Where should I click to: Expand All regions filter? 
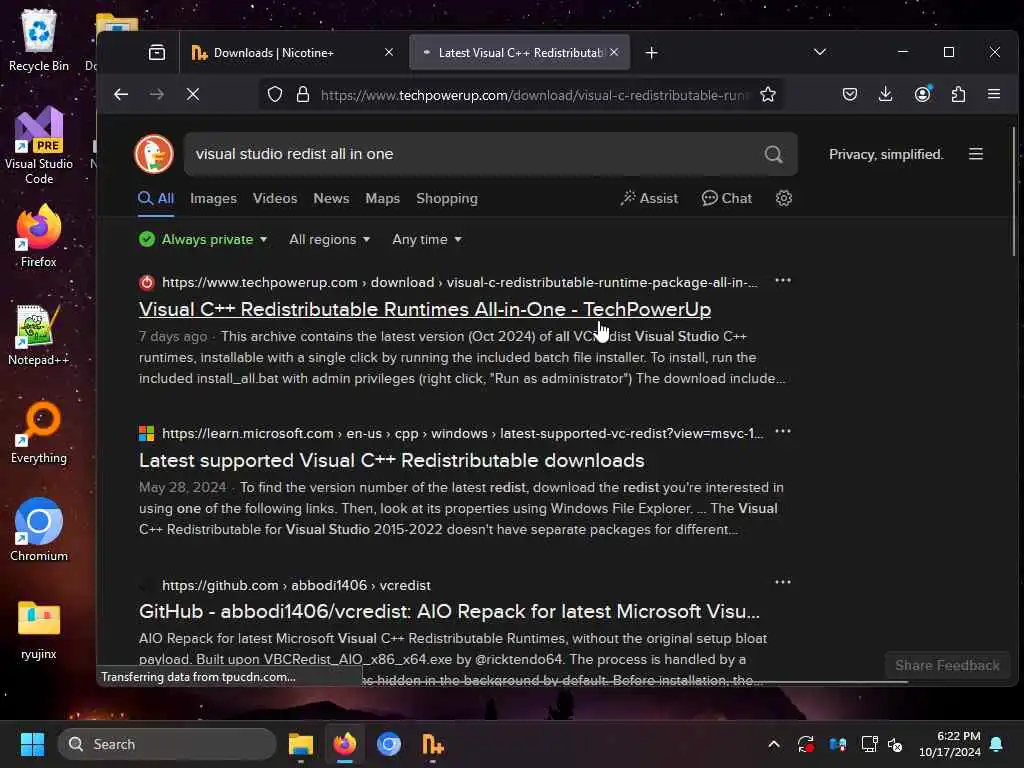pyautogui.click(x=330, y=240)
